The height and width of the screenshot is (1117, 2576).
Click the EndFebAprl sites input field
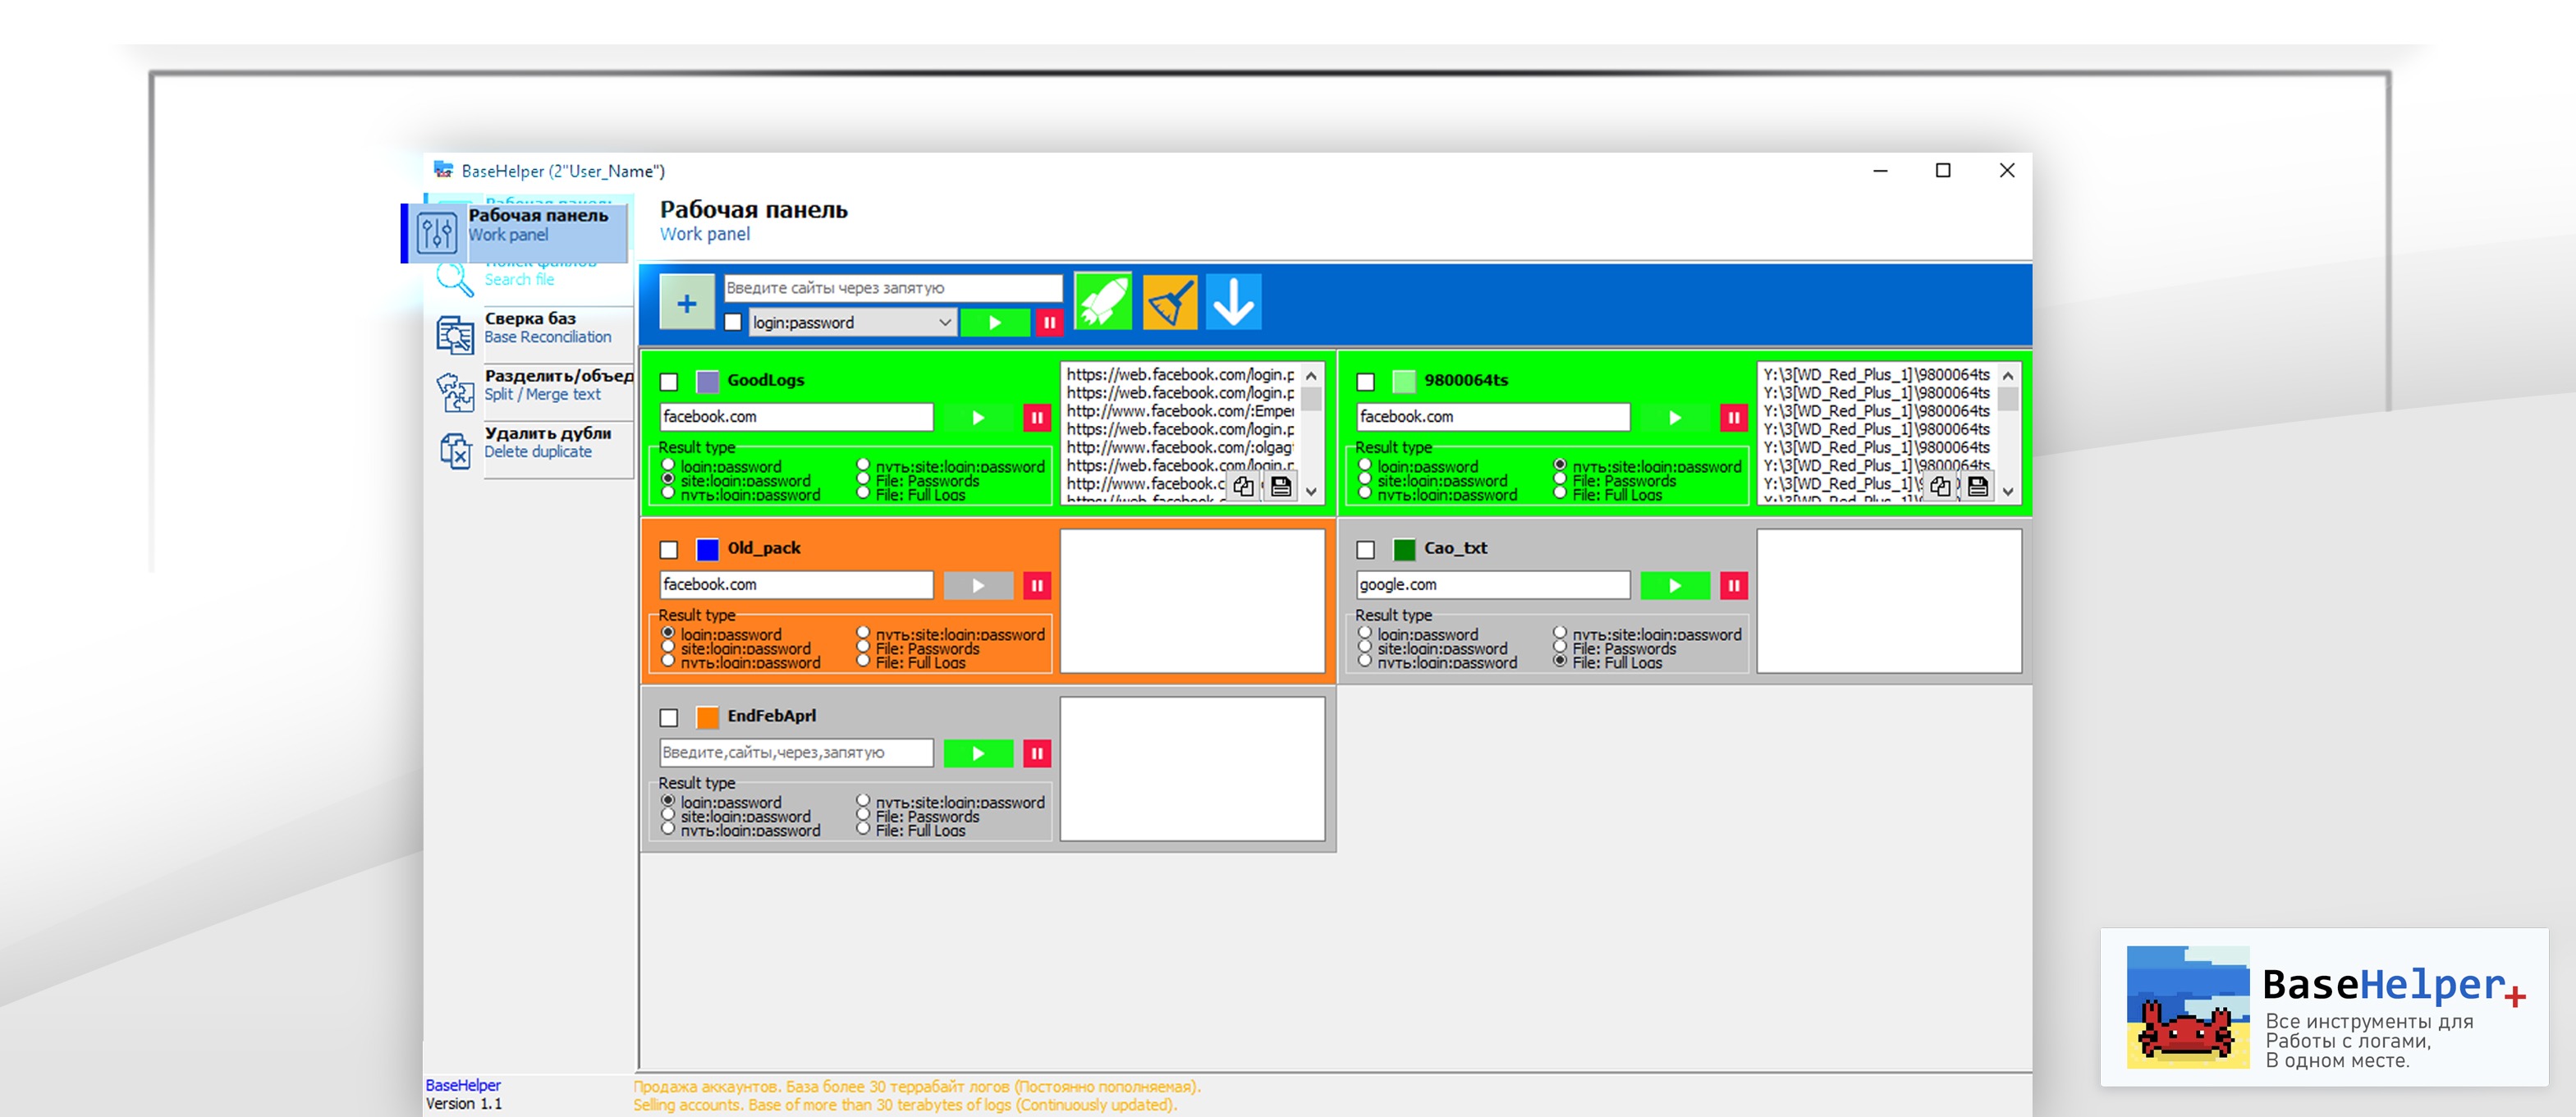tap(796, 753)
